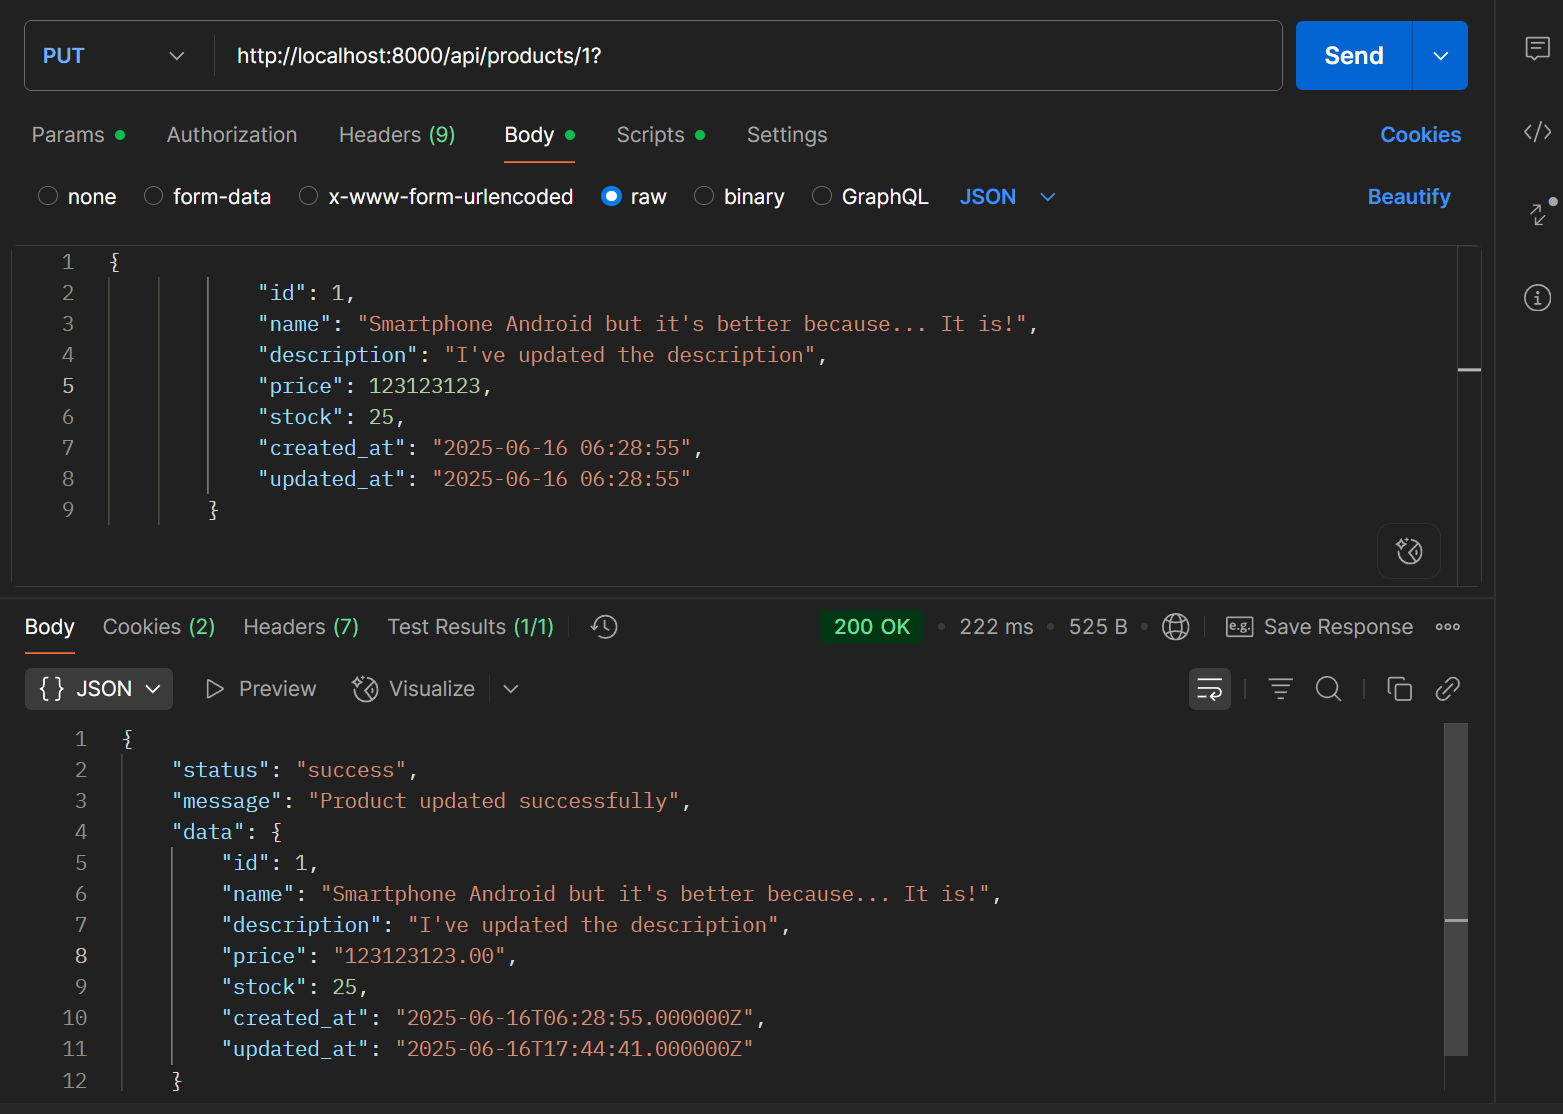Open the comments icon in right sidebar
Screen dimensions: 1563x1114
point(1537,48)
